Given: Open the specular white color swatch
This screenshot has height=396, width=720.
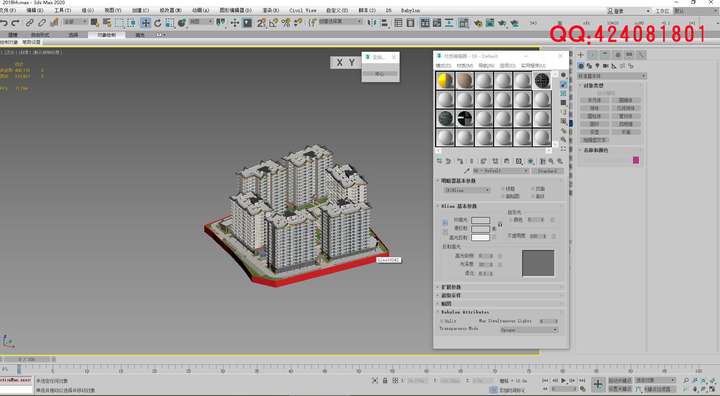Looking at the screenshot, I should click(480, 238).
